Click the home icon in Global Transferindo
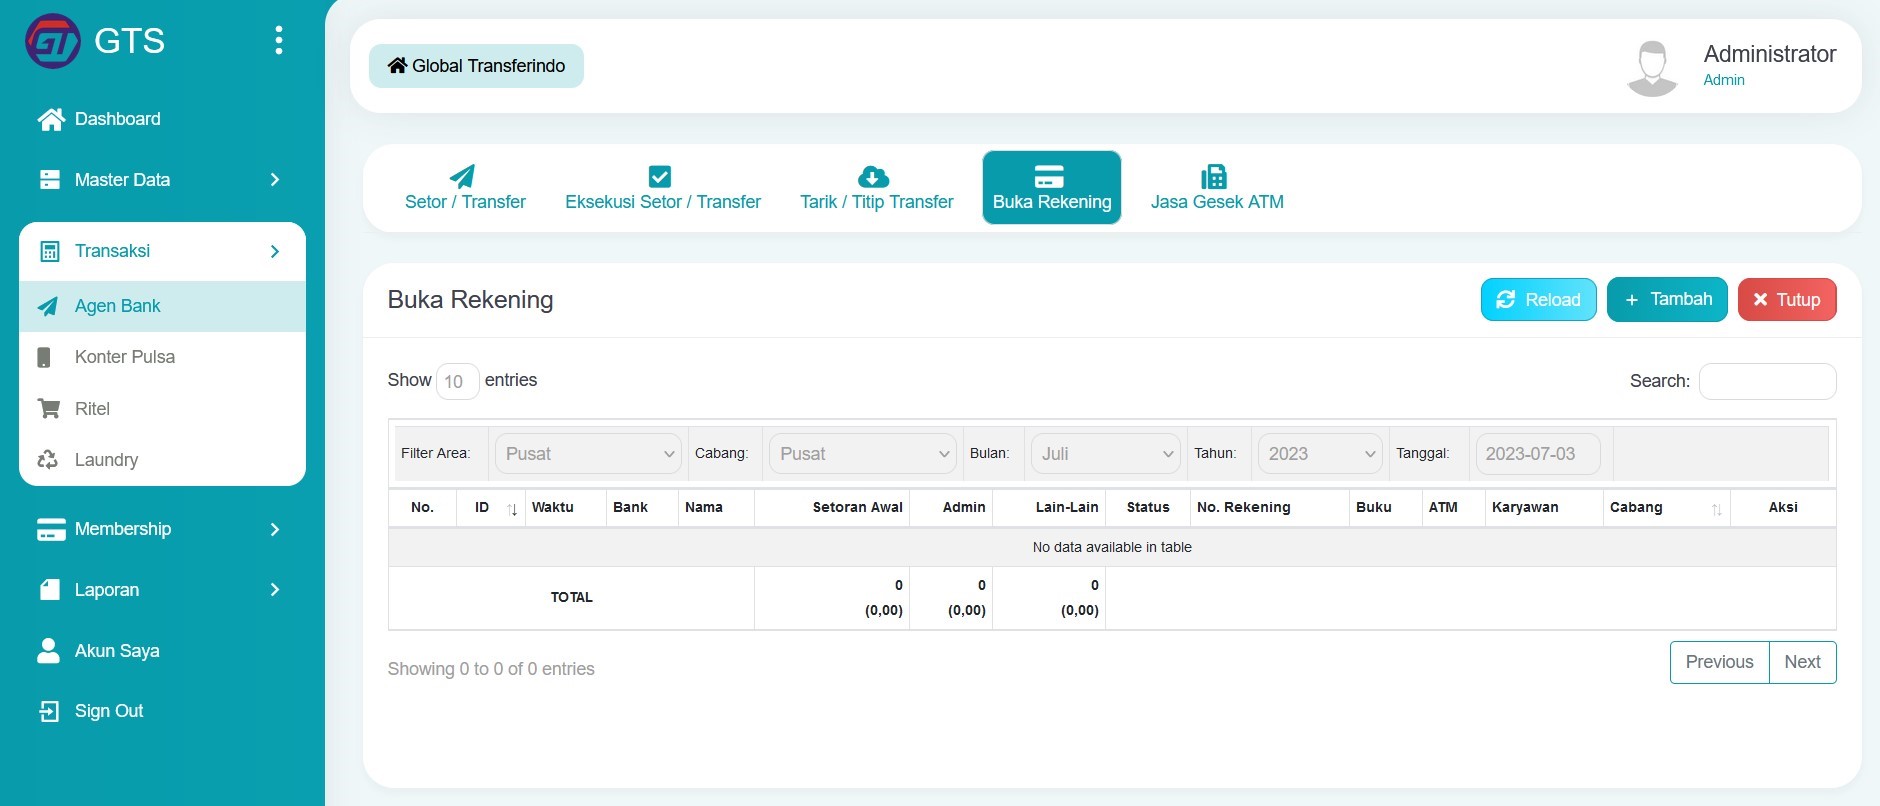 coord(397,65)
